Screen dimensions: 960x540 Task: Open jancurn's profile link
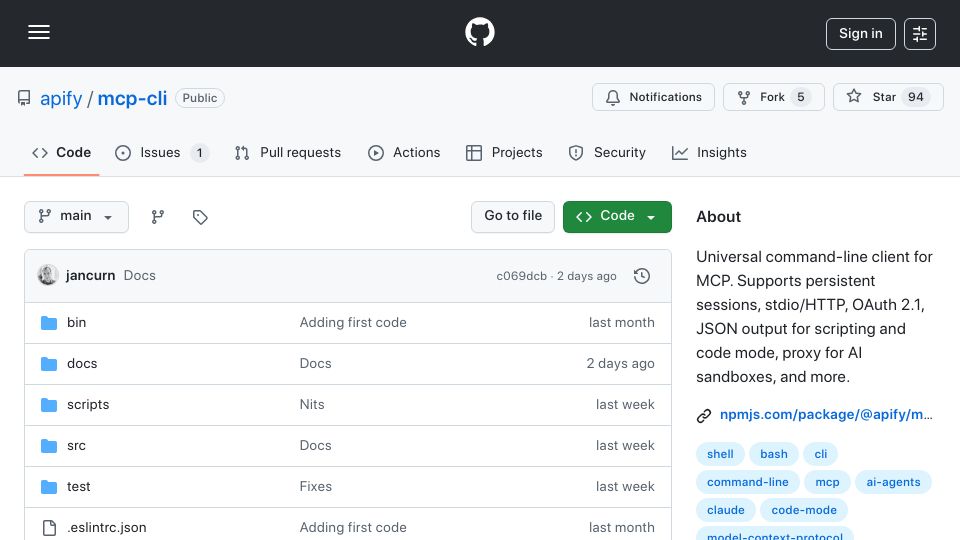pyautogui.click(x=91, y=276)
